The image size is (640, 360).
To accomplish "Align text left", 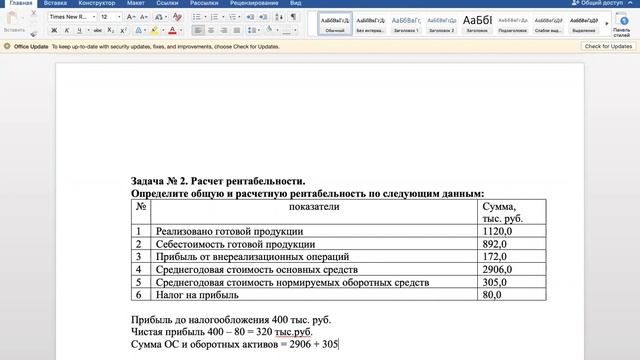I will pos(198,30).
